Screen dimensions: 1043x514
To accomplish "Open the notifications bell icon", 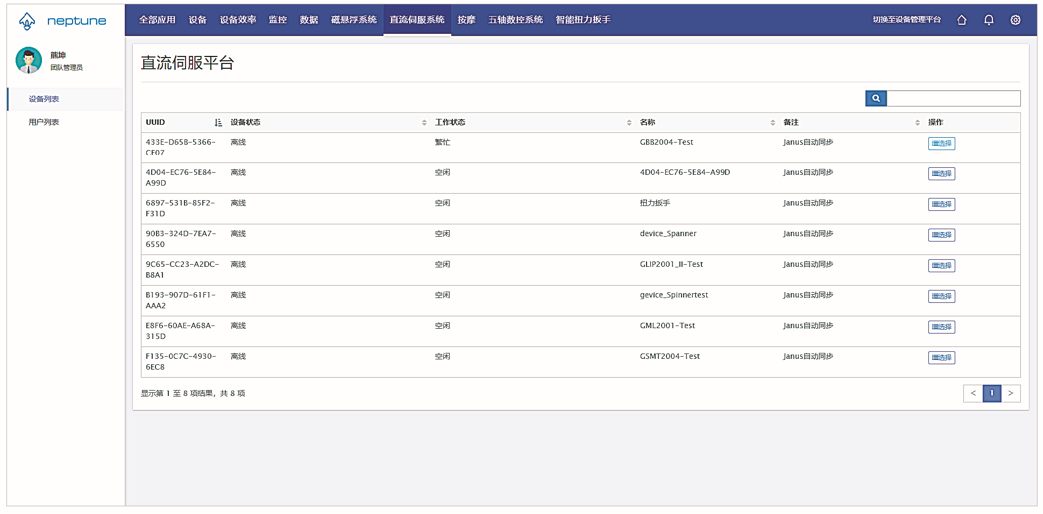I will [988, 20].
